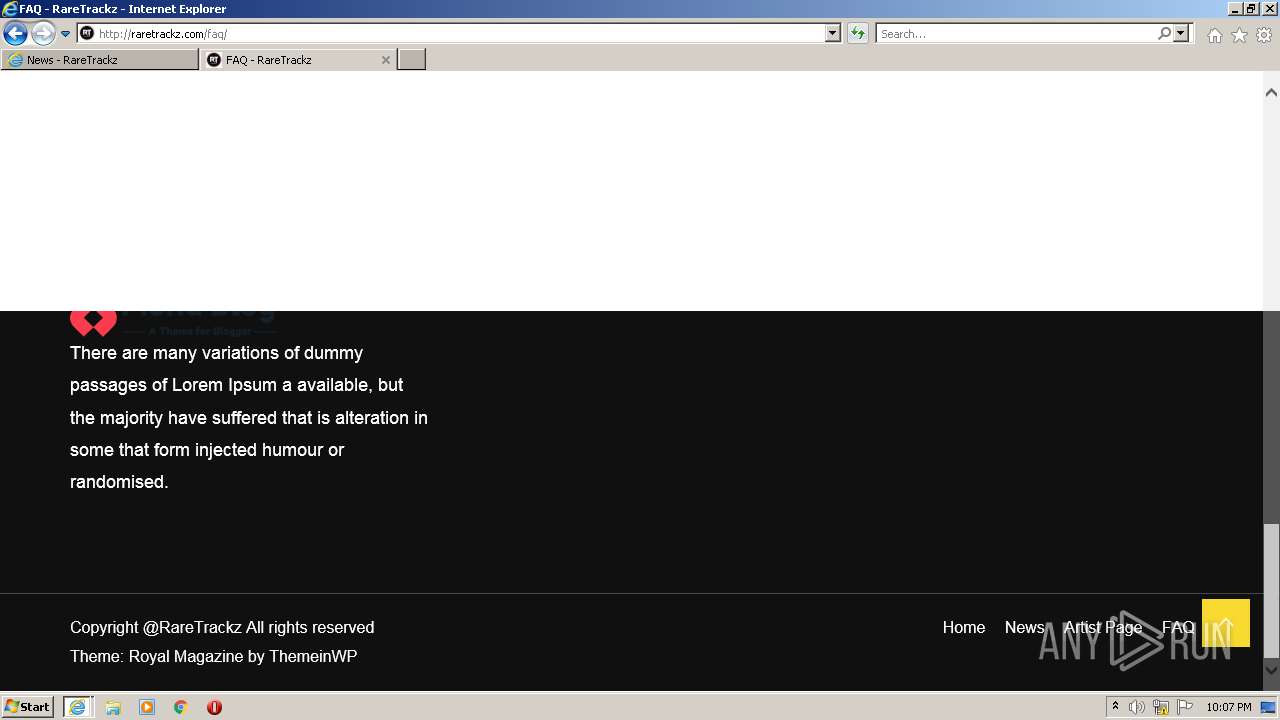This screenshot has height=720, width=1280.
Task: Click the Home footer link
Action: (964, 627)
